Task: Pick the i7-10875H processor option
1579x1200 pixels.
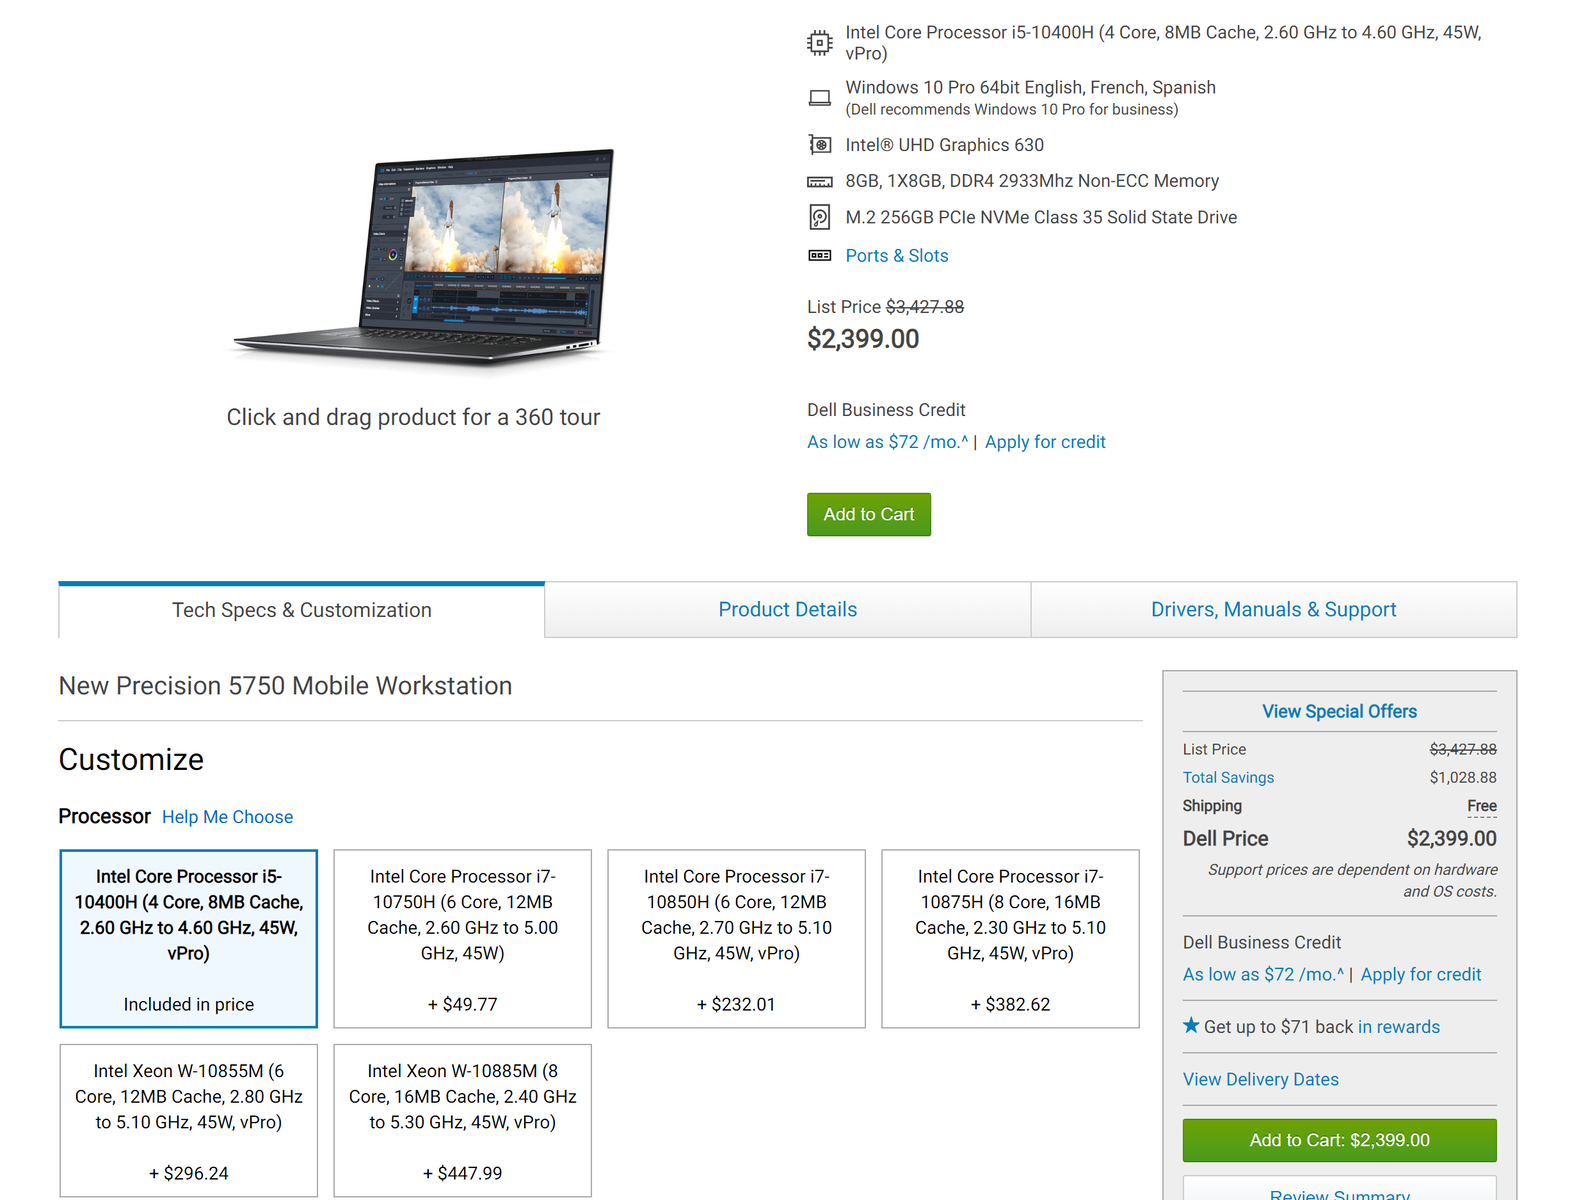Action: (x=1010, y=939)
